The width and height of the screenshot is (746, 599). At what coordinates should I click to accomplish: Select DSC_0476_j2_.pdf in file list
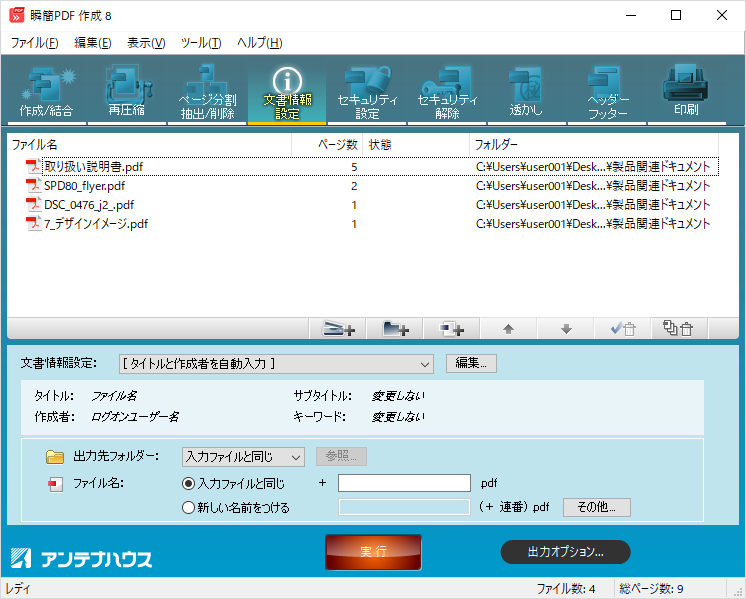[89, 205]
